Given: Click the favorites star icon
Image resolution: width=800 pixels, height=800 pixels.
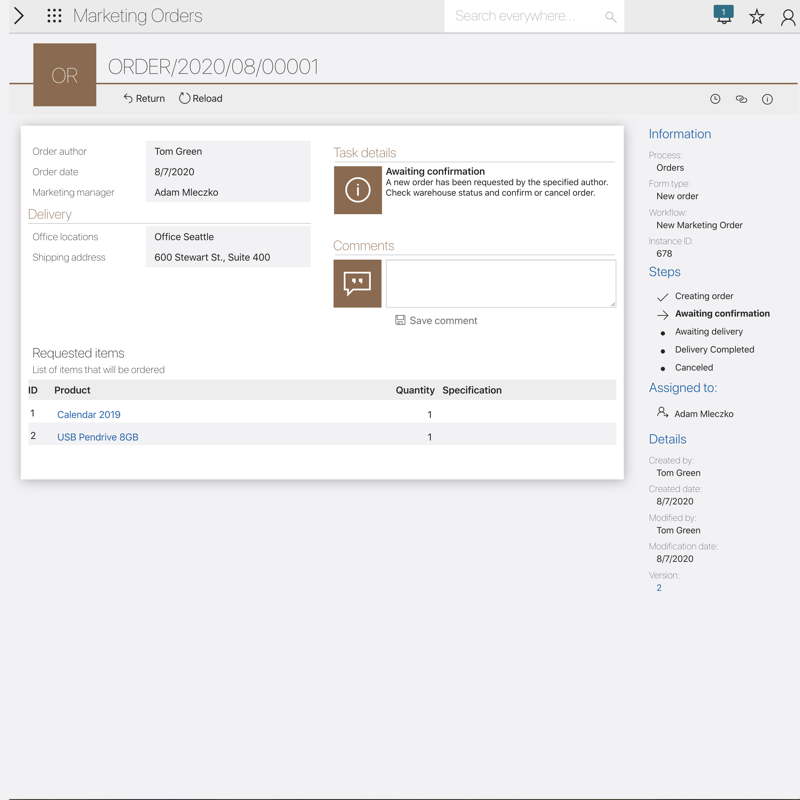Looking at the screenshot, I should (x=757, y=17).
